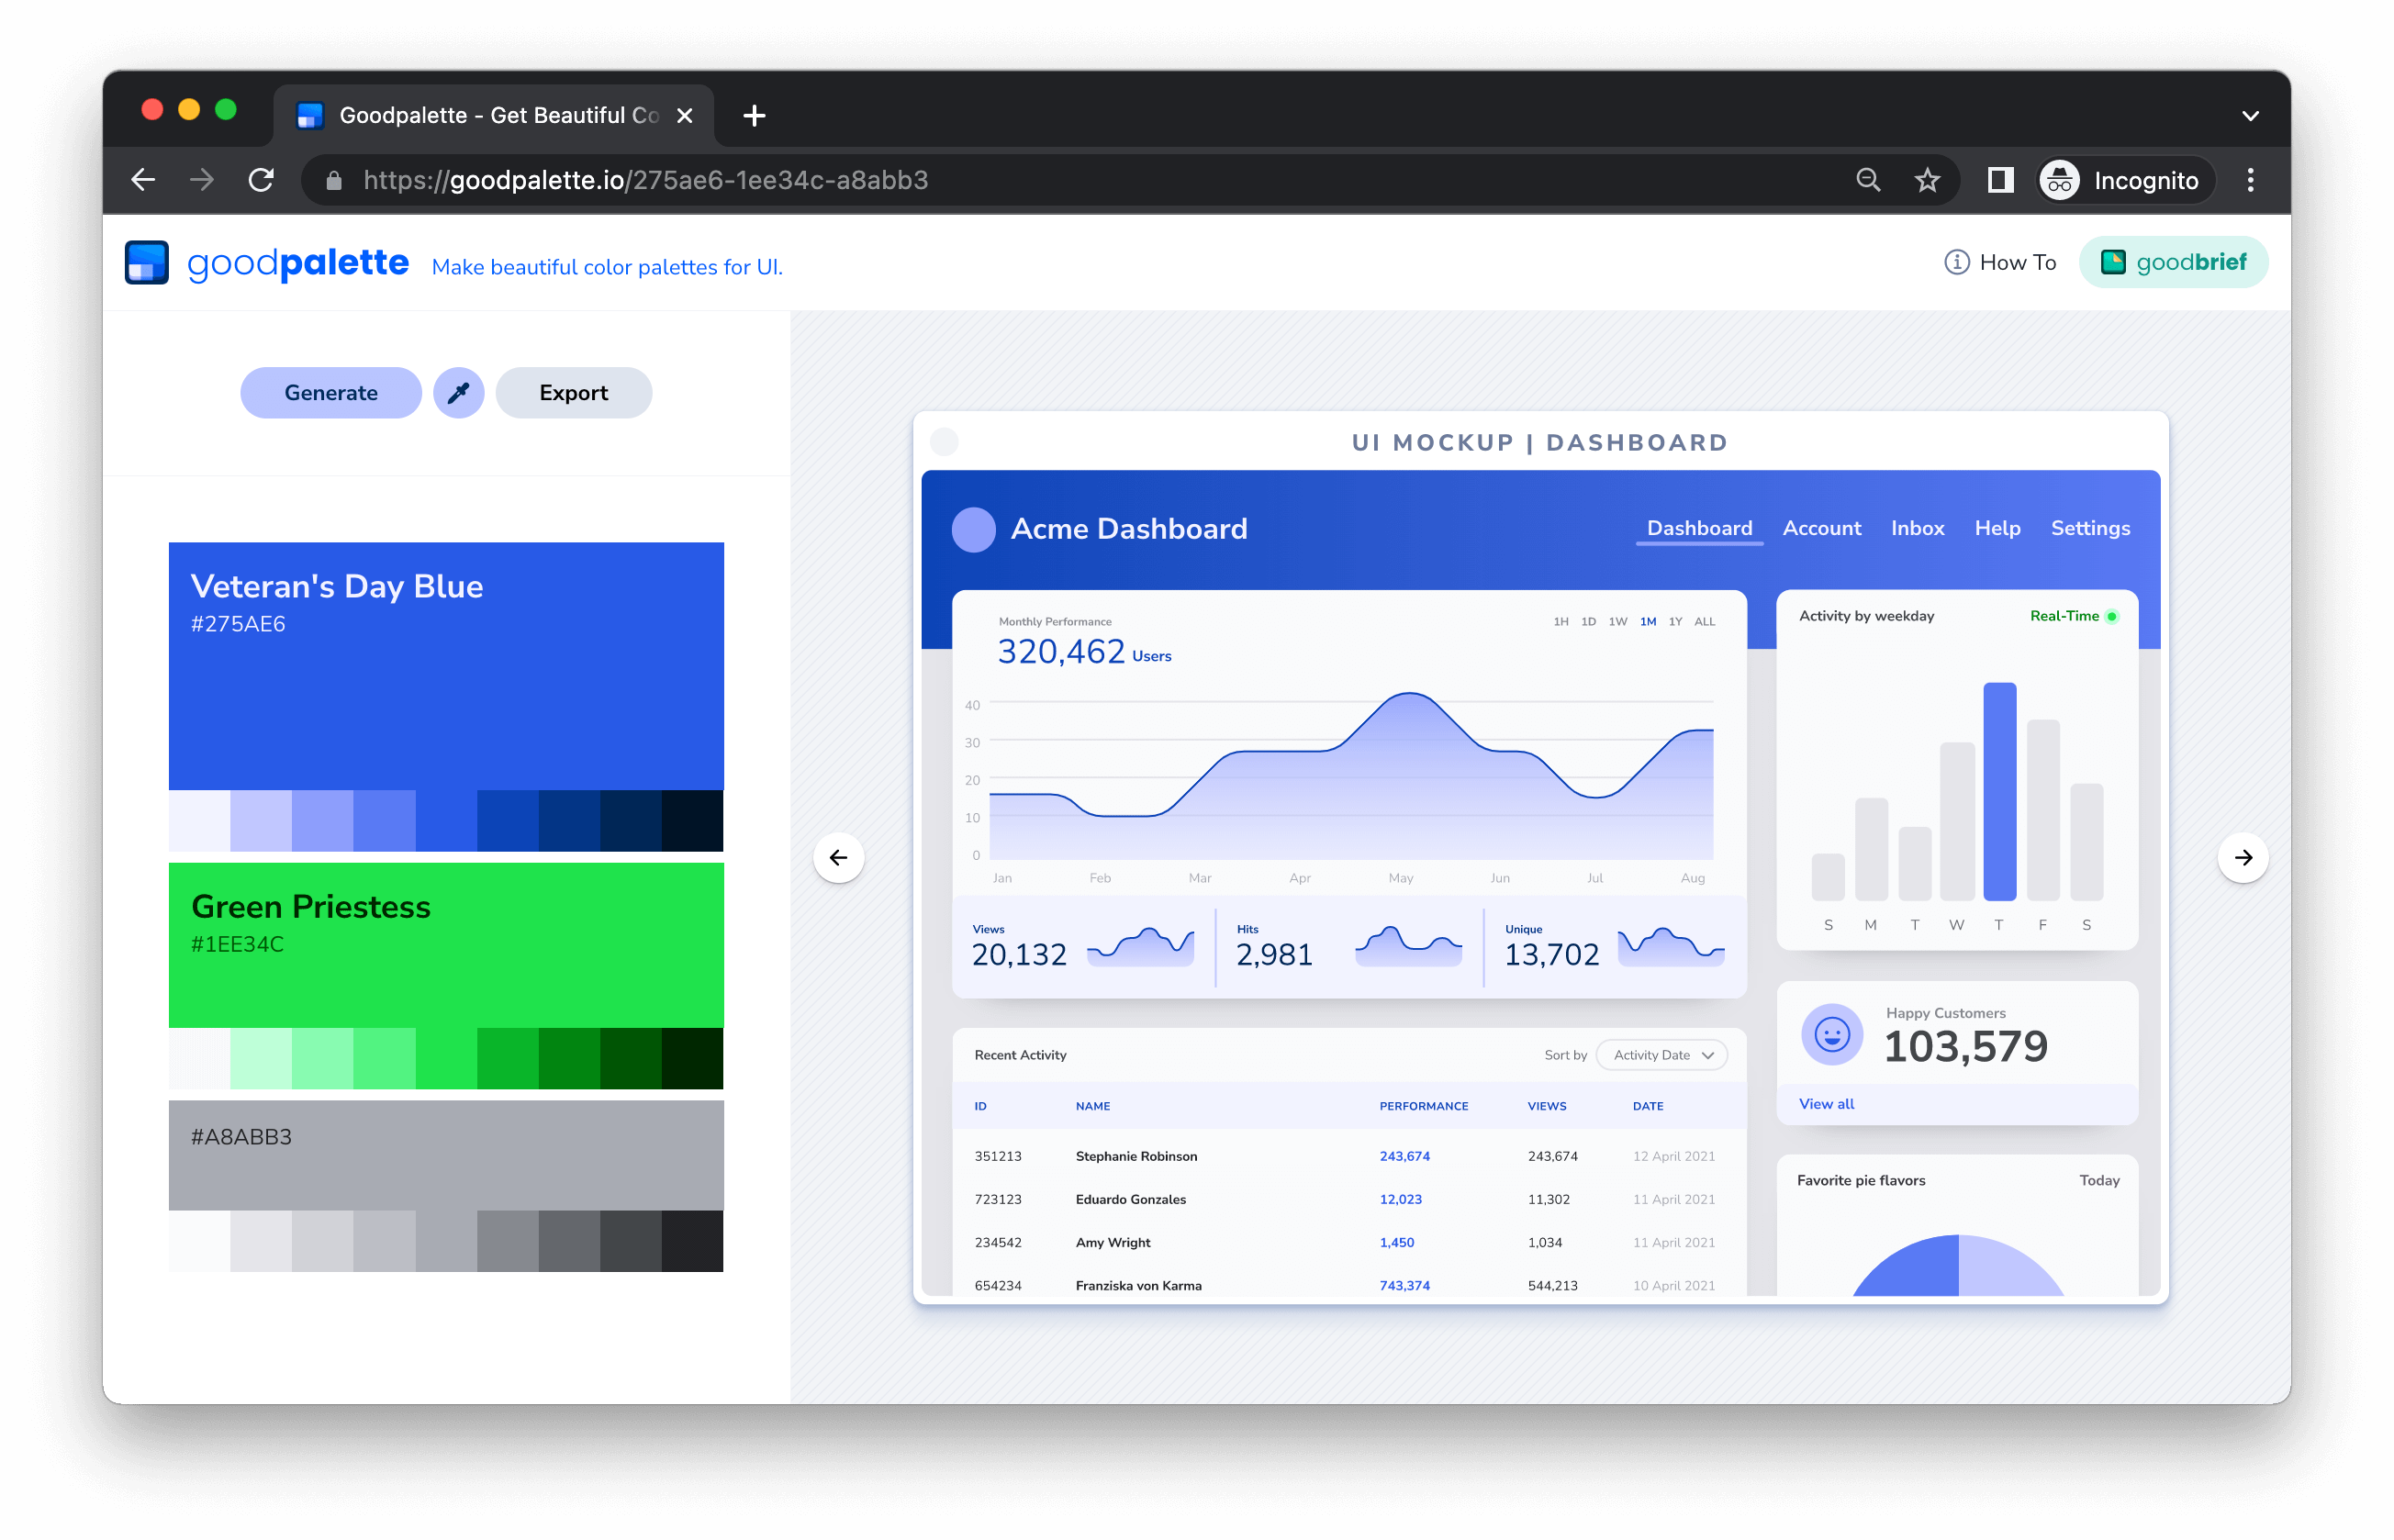Select the eyedropper/pen tool icon
2394x1540 pixels.
pyautogui.click(x=459, y=393)
